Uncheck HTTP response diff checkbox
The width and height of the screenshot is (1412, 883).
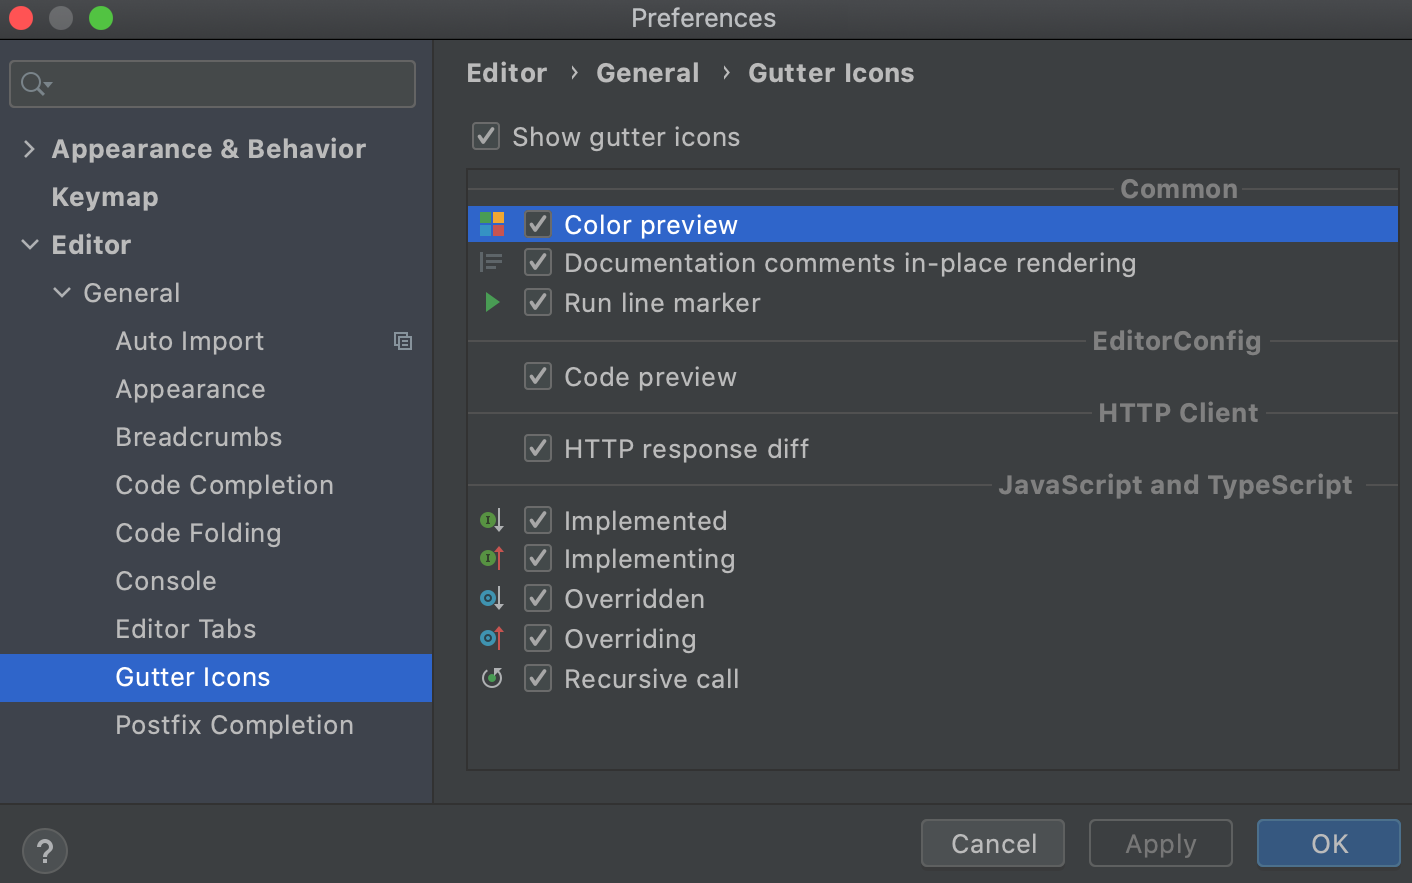[x=538, y=448]
